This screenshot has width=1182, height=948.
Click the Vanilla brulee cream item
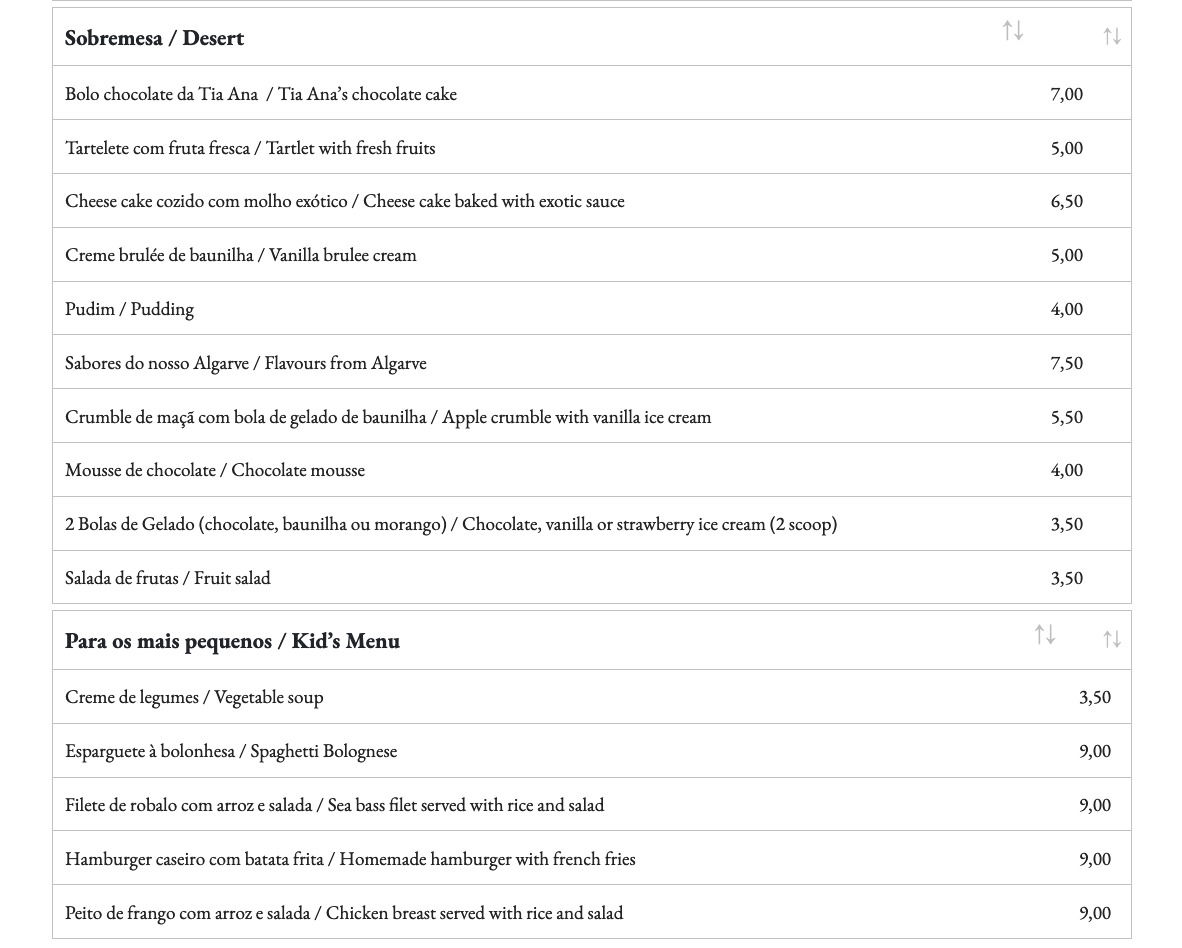(x=241, y=255)
